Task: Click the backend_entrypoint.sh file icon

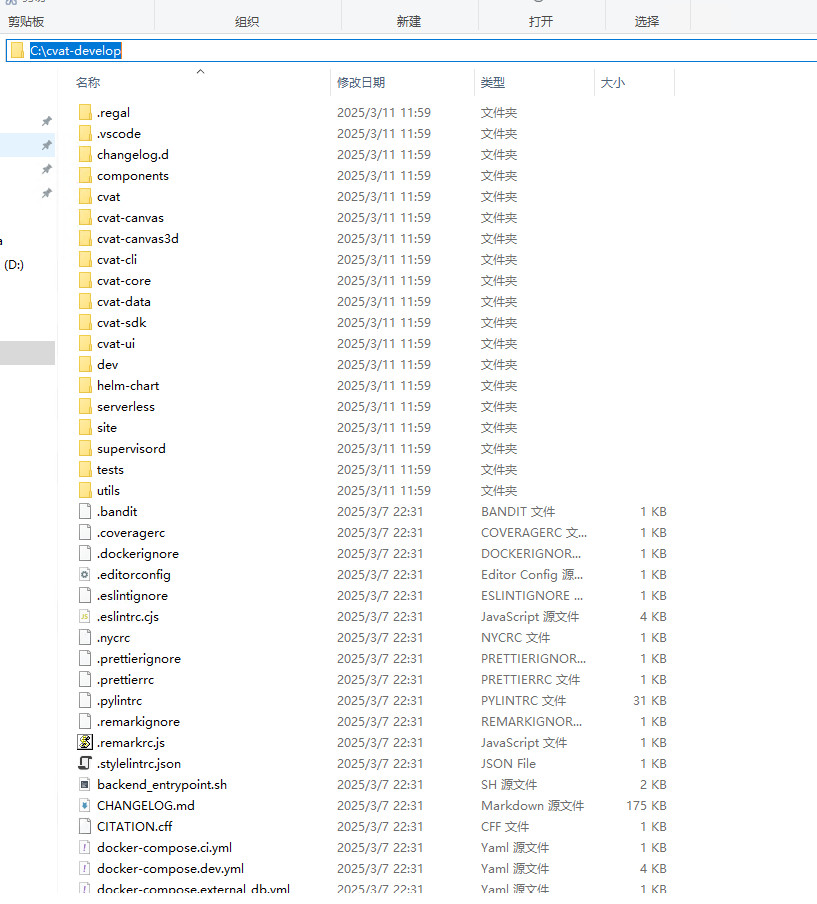Action: coord(85,784)
